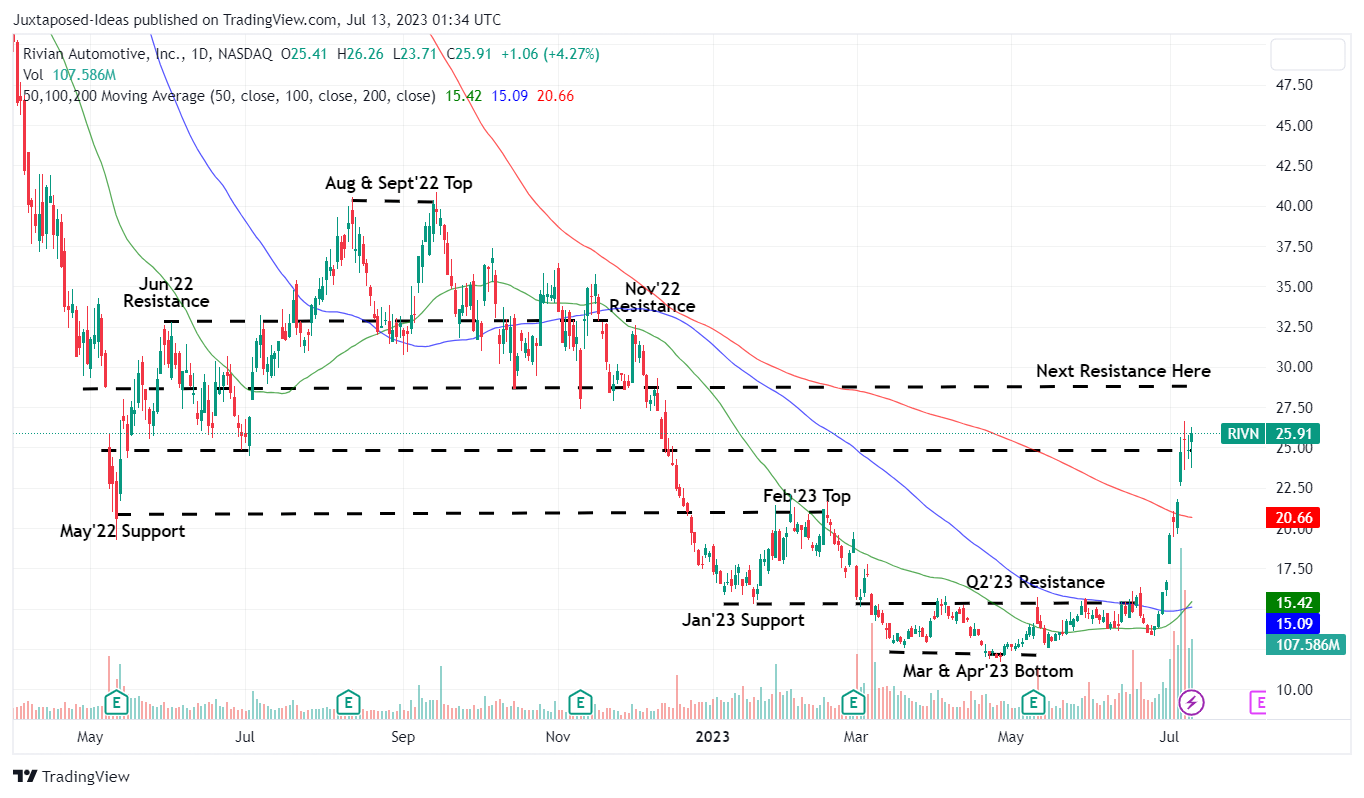Click the 37.50 price axis label

click(x=1293, y=247)
